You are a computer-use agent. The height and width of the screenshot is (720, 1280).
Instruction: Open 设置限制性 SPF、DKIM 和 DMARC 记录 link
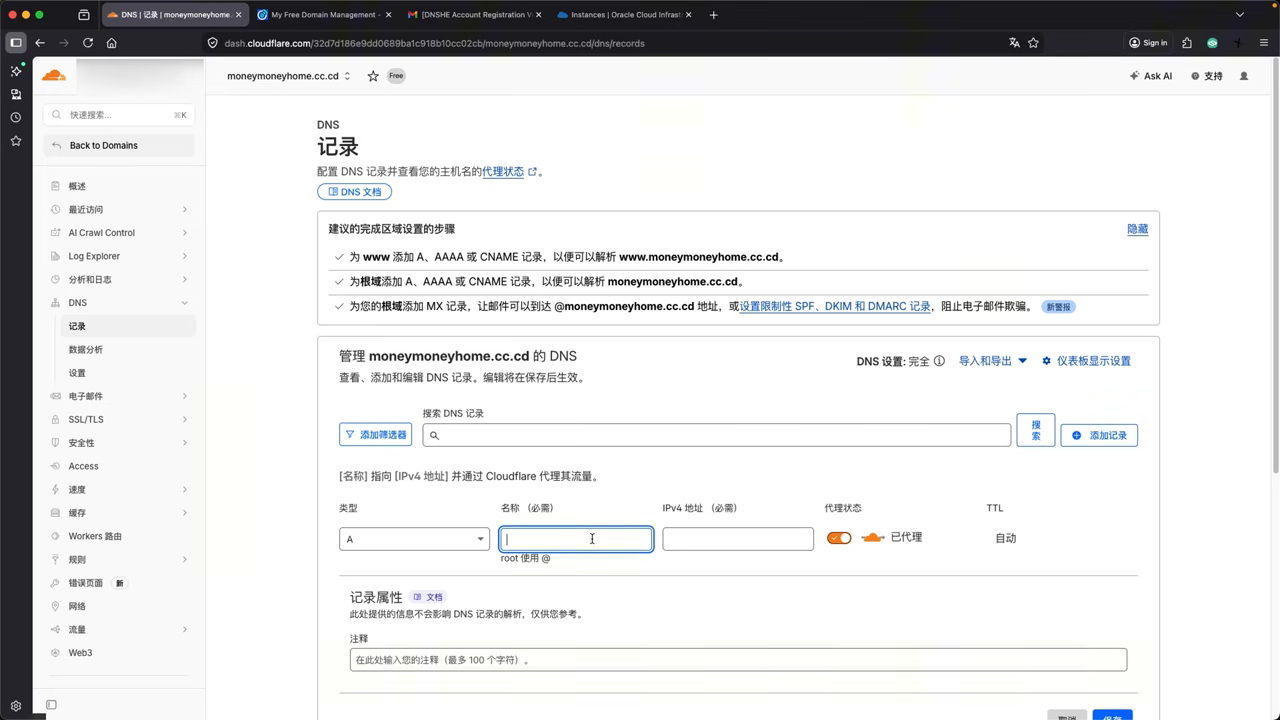tap(835, 307)
